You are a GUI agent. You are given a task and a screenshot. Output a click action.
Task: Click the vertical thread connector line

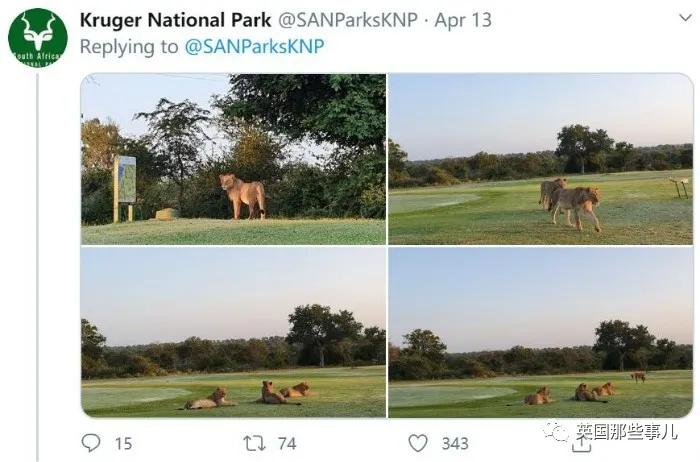pos(38,267)
